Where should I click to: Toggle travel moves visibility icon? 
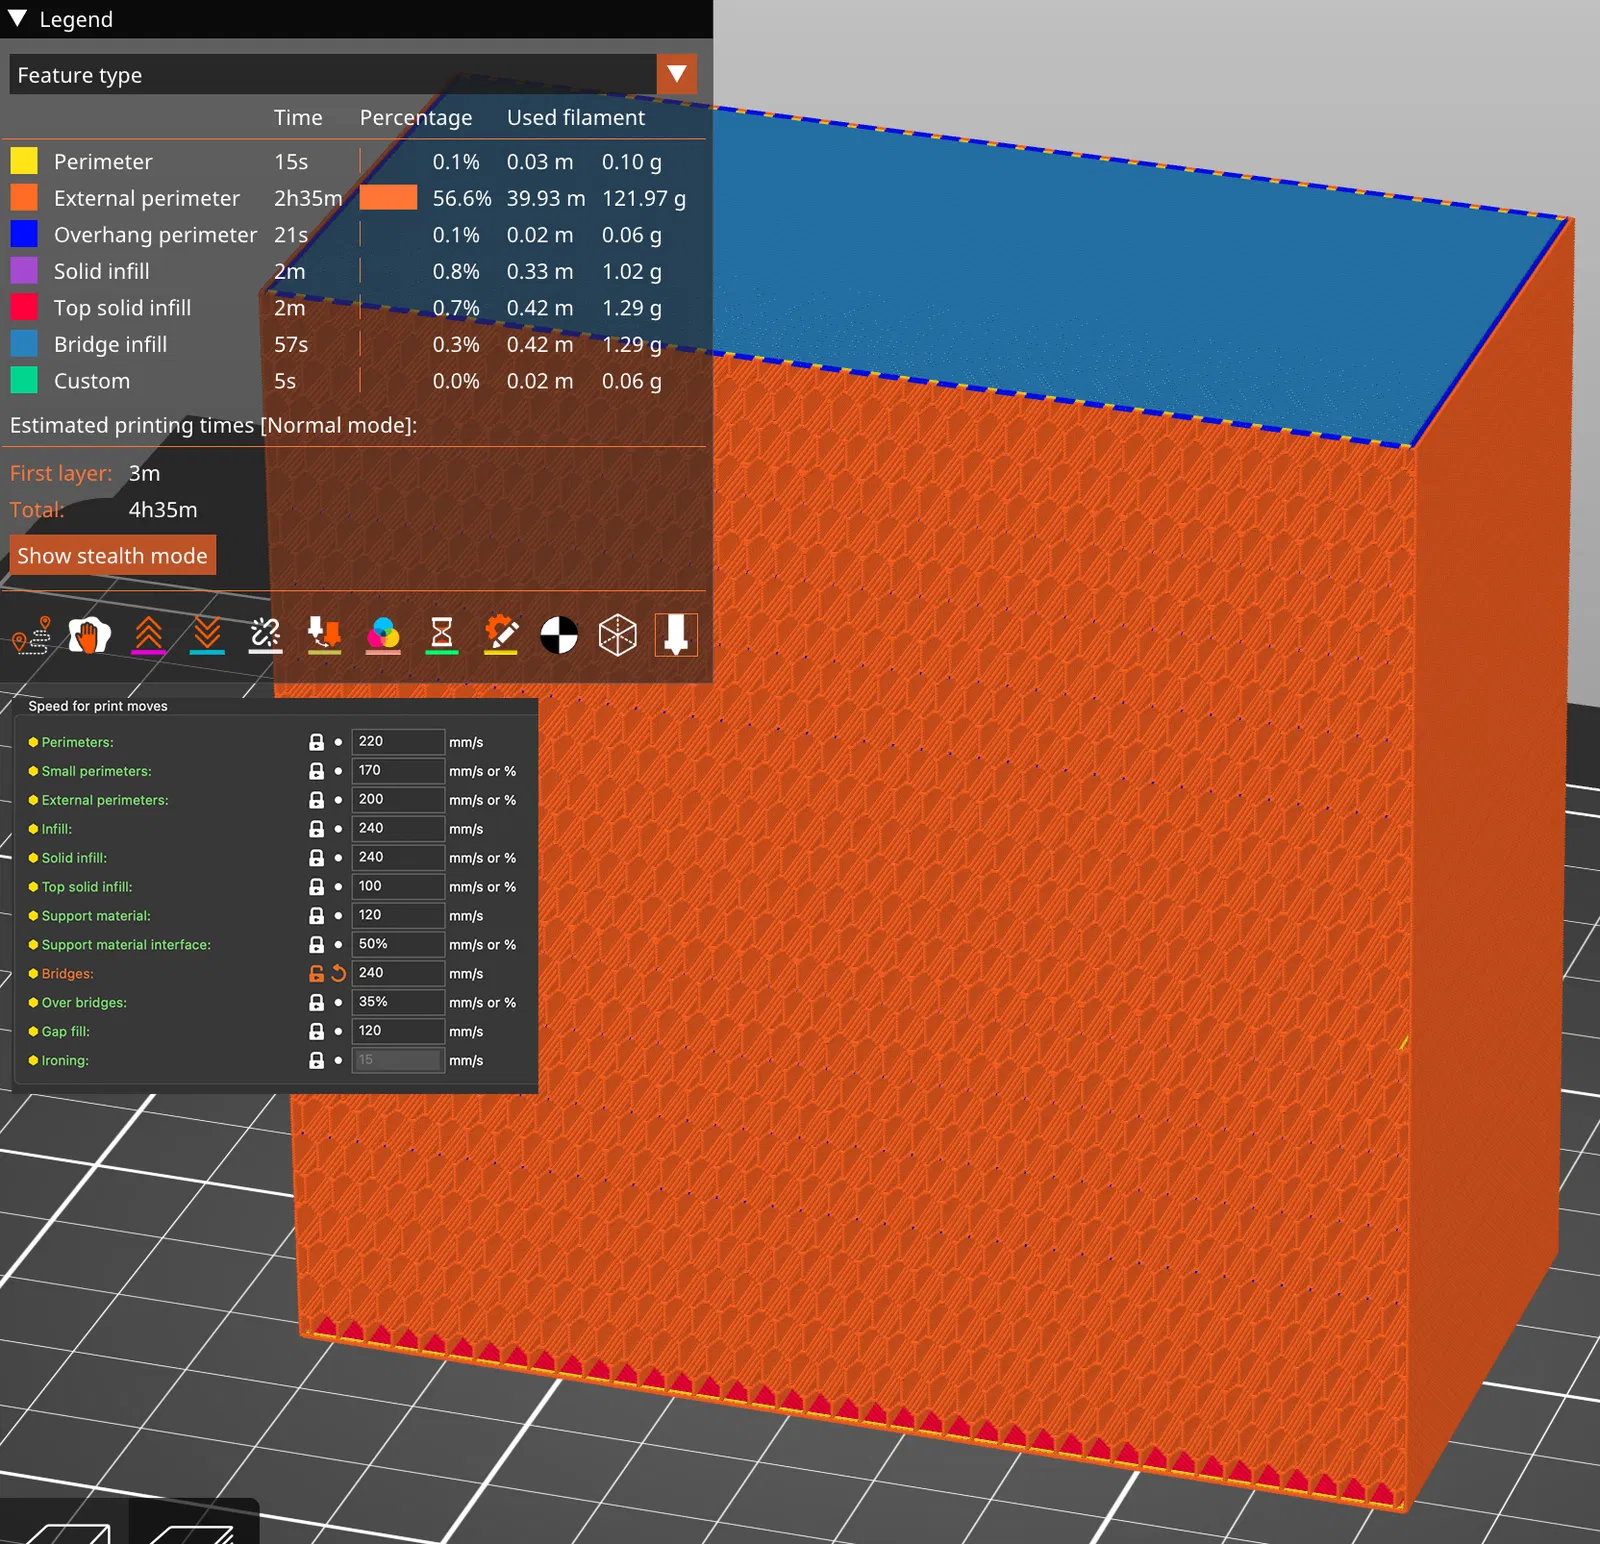coord(31,635)
